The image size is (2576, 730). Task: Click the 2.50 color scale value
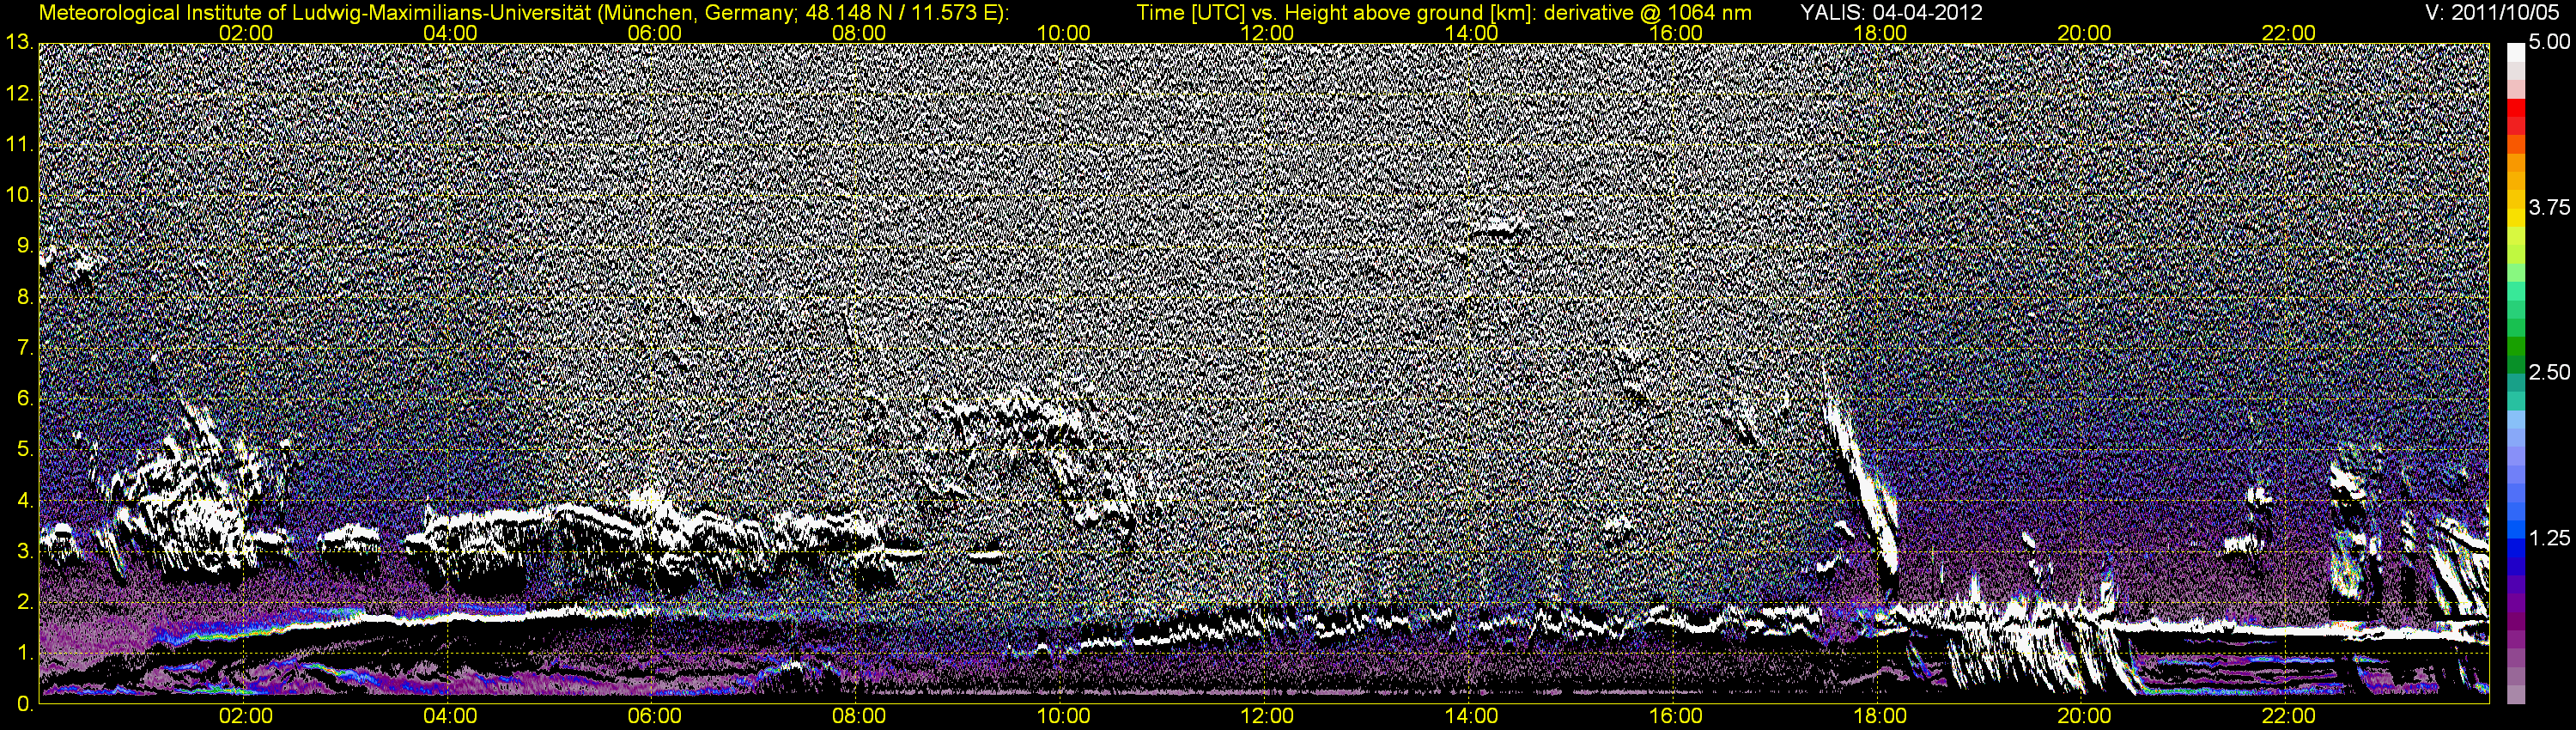[2549, 373]
